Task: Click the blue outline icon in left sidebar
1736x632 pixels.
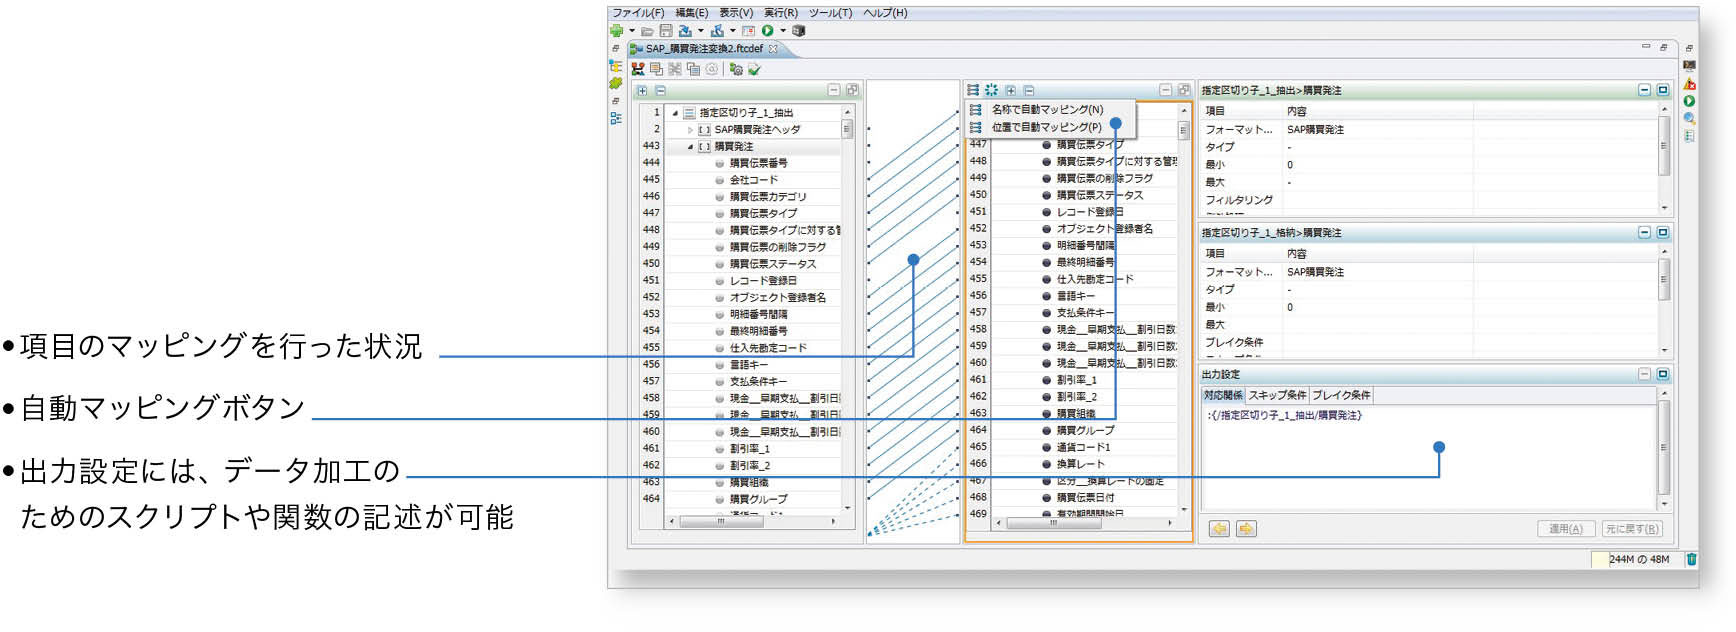Action: point(616,118)
